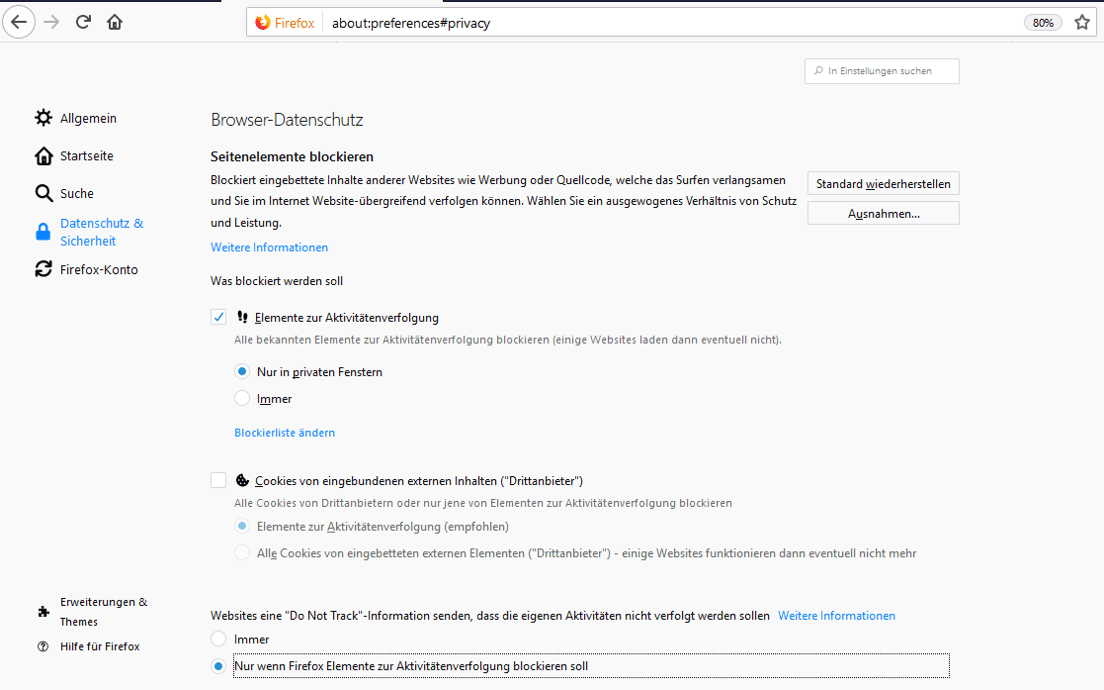Uncheck 'Elemente zur Aktivitätenverfolgung' checkbox
The width and height of the screenshot is (1104, 690).
(218, 317)
